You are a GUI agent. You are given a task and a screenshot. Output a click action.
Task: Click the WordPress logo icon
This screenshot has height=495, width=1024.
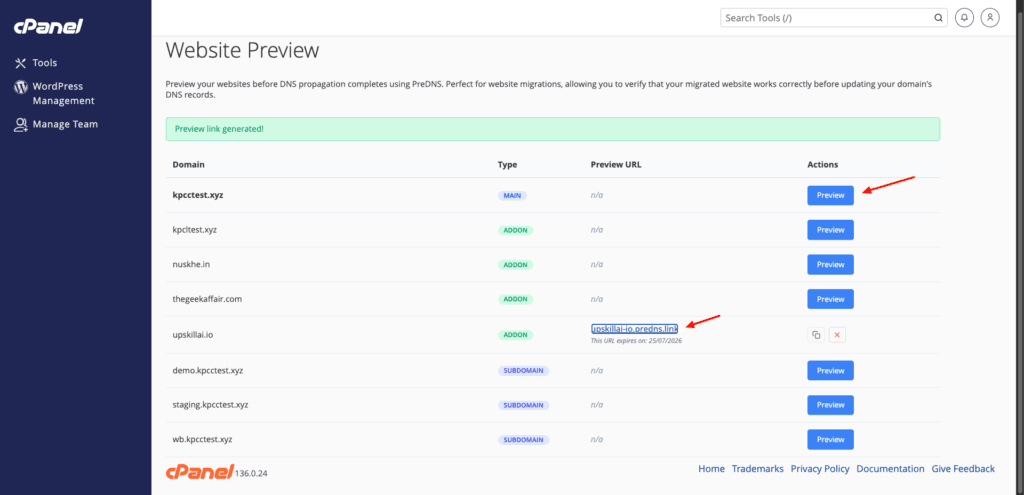tap(21, 86)
